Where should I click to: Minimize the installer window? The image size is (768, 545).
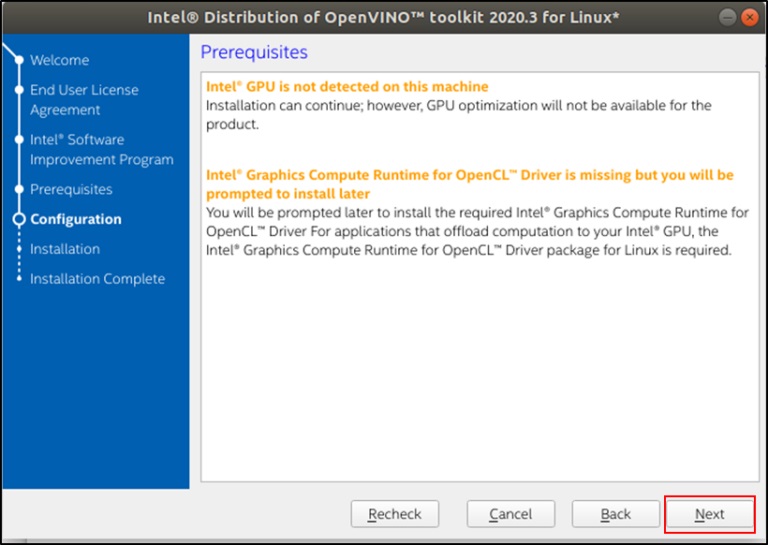click(727, 18)
